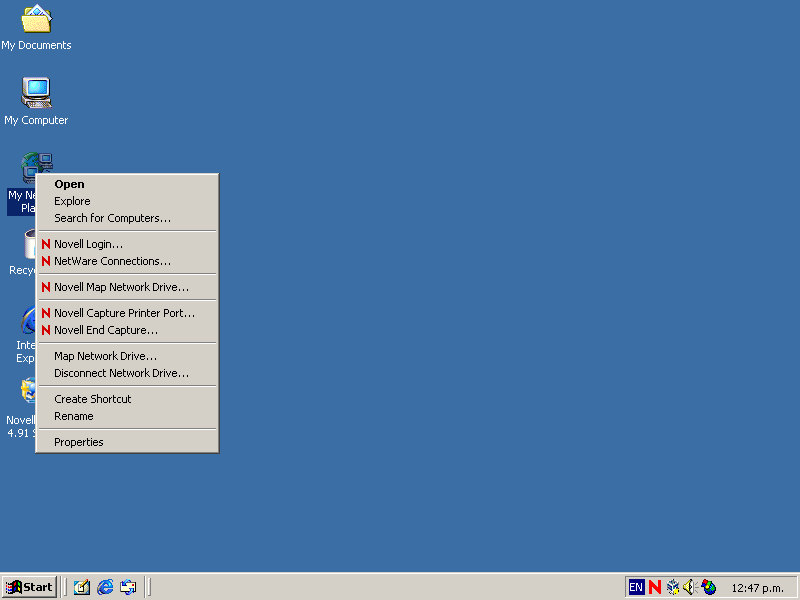This screenshot has height=600, width=800.
Task: Choose Disconnect Network Drive... entry
Action: [x=128, y=373]
